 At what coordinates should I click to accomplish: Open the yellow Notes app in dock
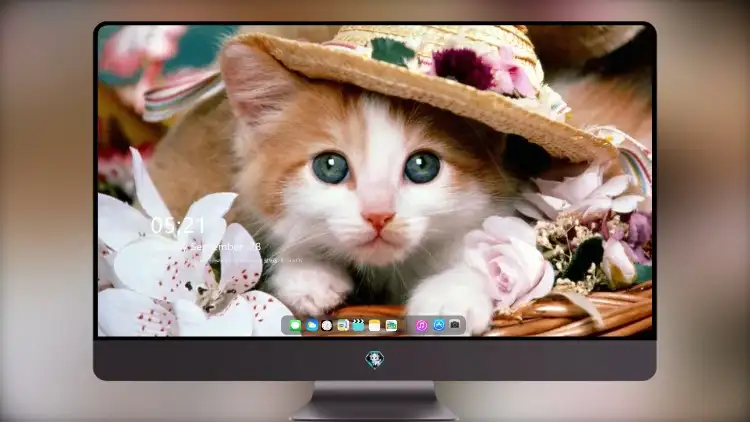click(375, 326)
